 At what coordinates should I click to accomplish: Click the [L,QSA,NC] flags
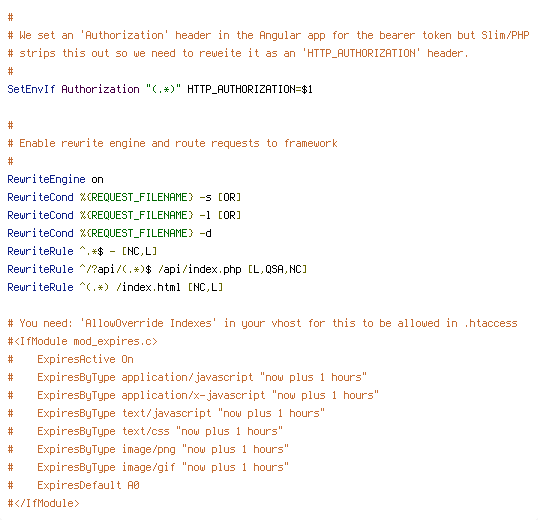pos(277,270)
